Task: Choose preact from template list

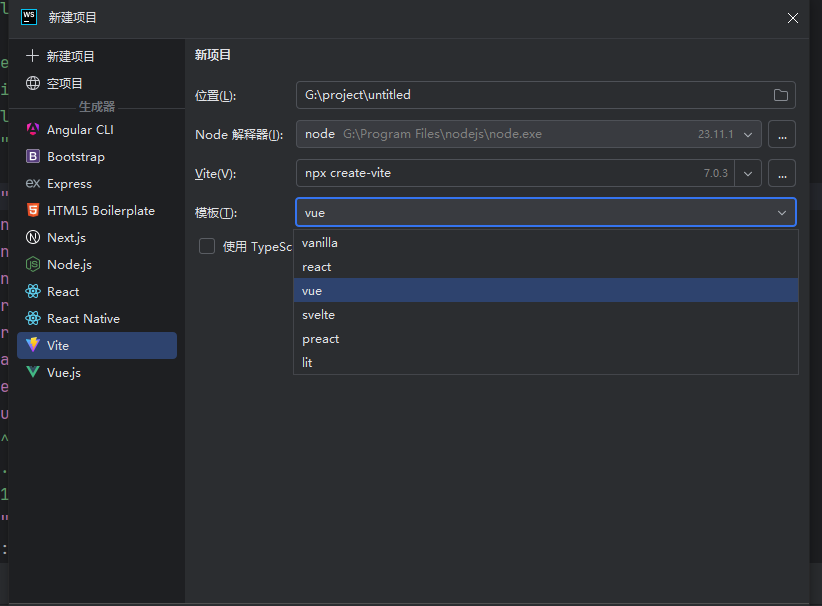Action: point(546,339)
